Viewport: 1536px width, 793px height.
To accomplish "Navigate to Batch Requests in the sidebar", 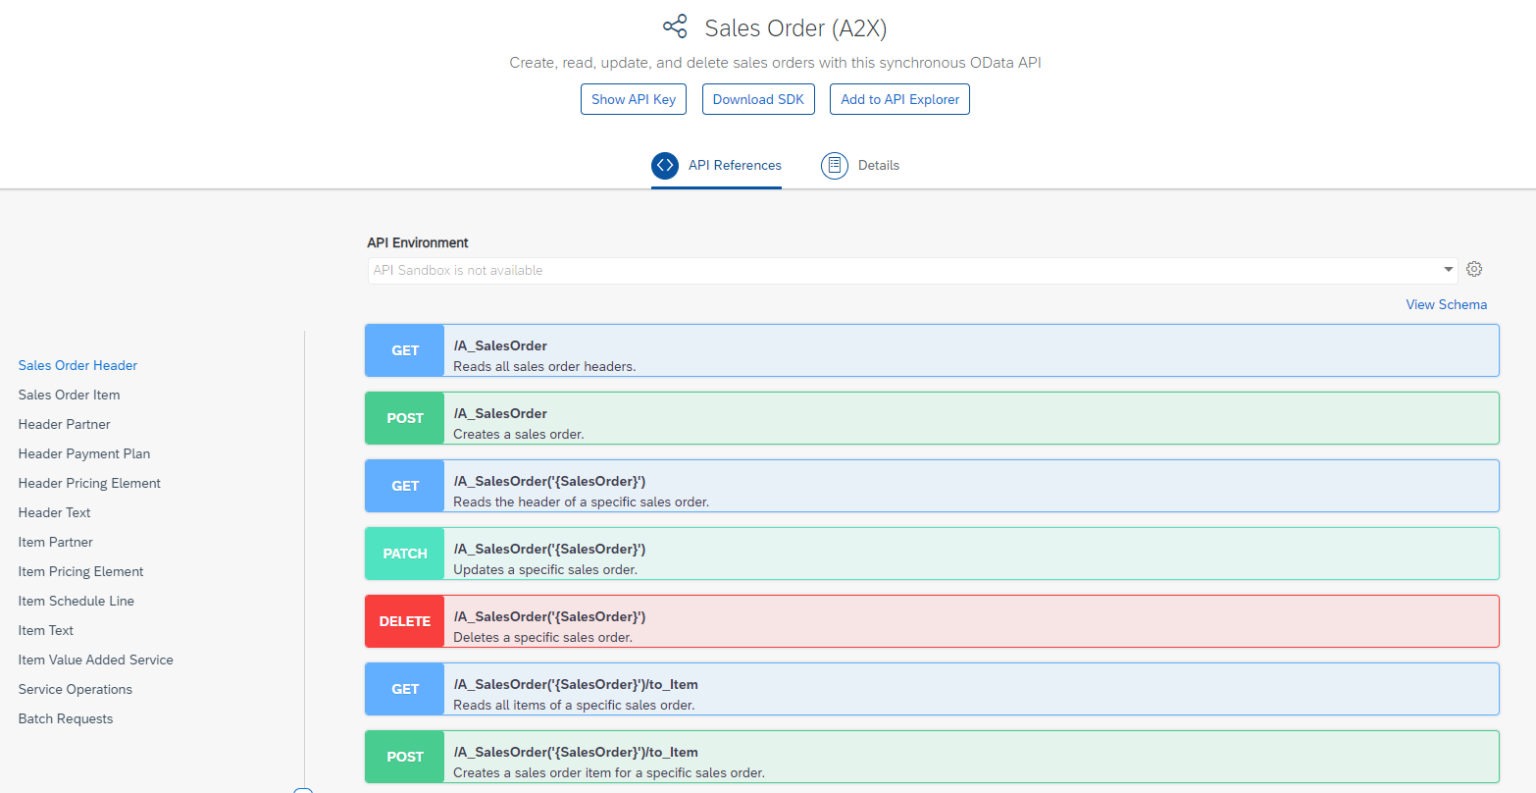I will (65, 718).
